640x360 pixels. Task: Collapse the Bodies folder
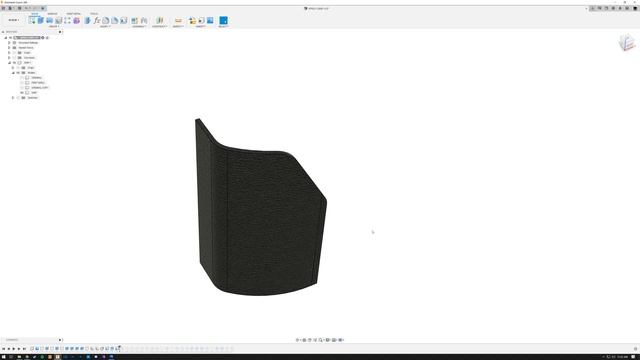[x=13, y=73]
